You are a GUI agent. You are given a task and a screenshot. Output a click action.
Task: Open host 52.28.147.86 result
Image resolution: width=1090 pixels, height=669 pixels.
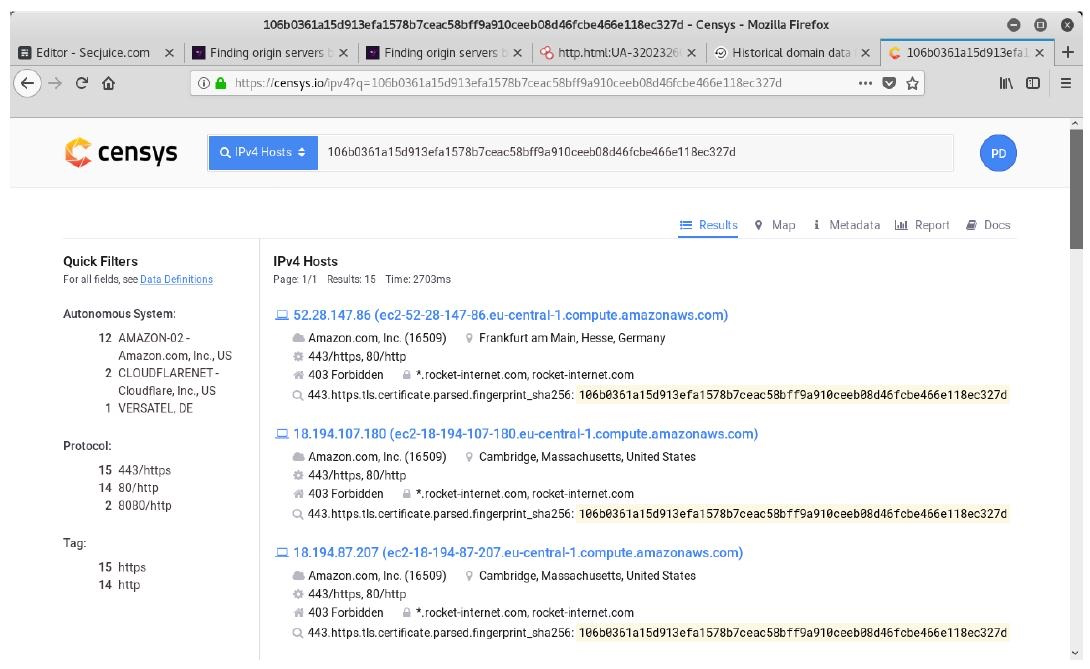pyautogui.click(x=510, y=315)
